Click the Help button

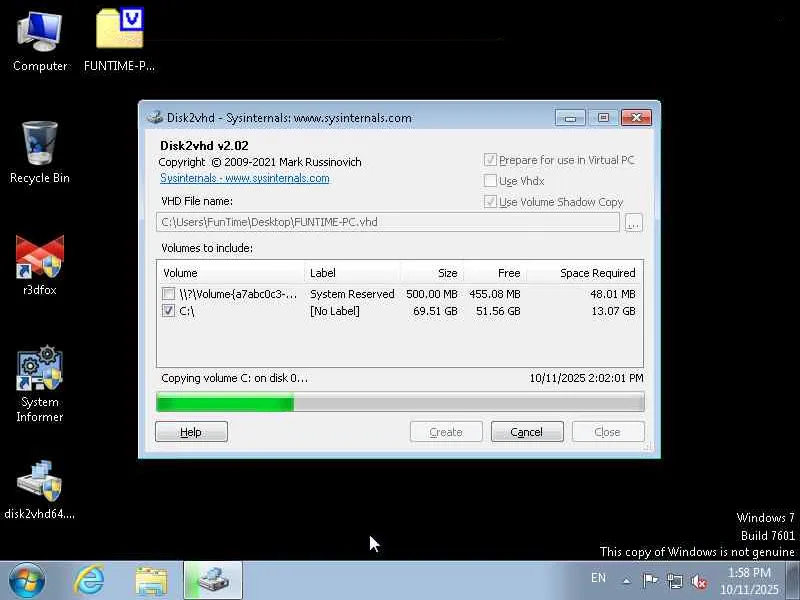(x=191, y=432)
